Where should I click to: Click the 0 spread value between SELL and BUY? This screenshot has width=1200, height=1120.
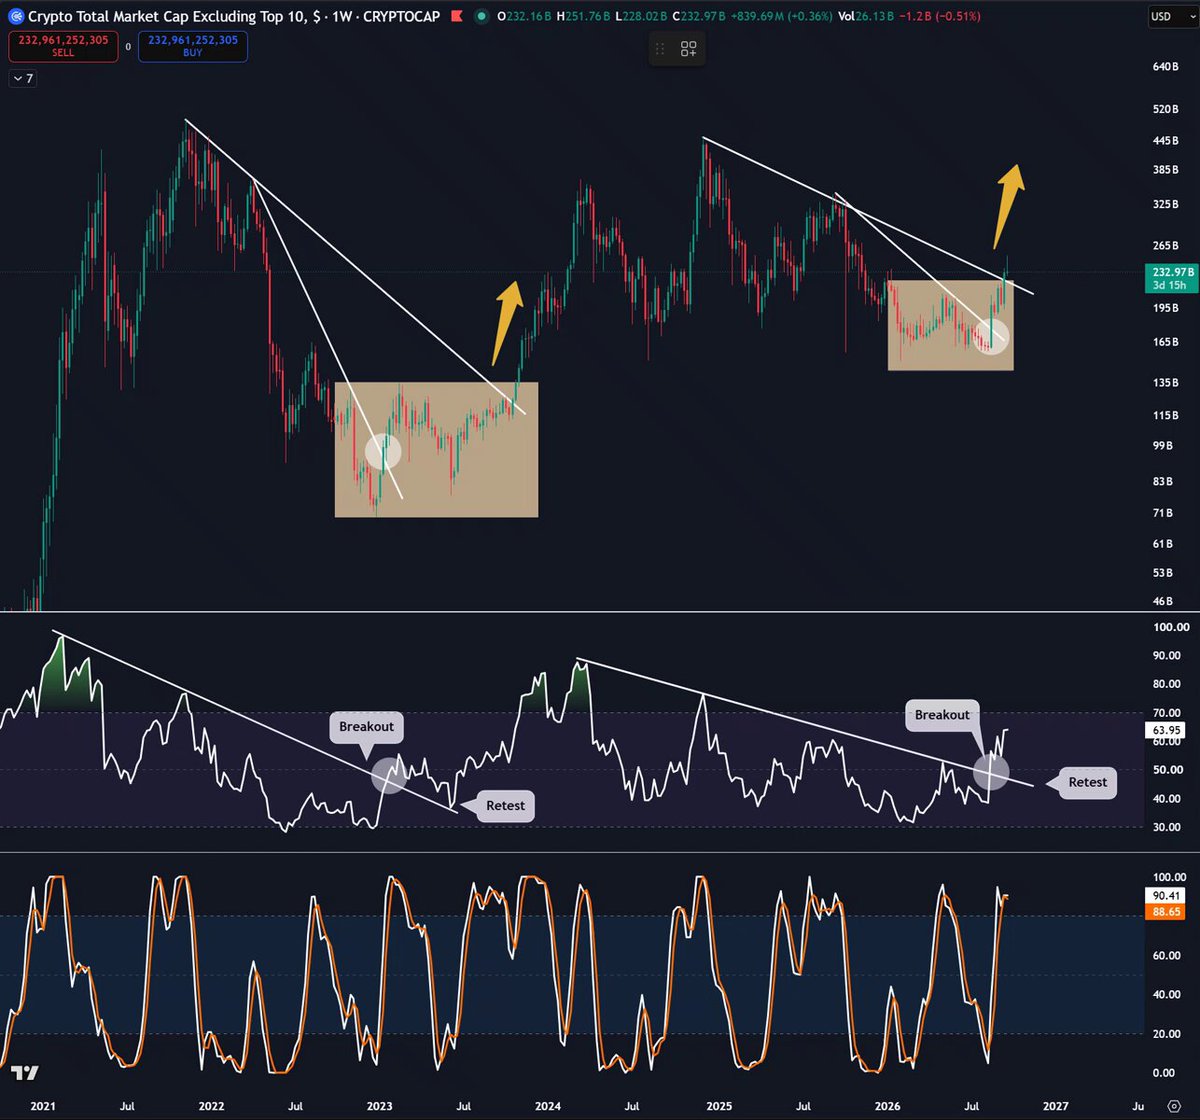click(x=127, y=47)
